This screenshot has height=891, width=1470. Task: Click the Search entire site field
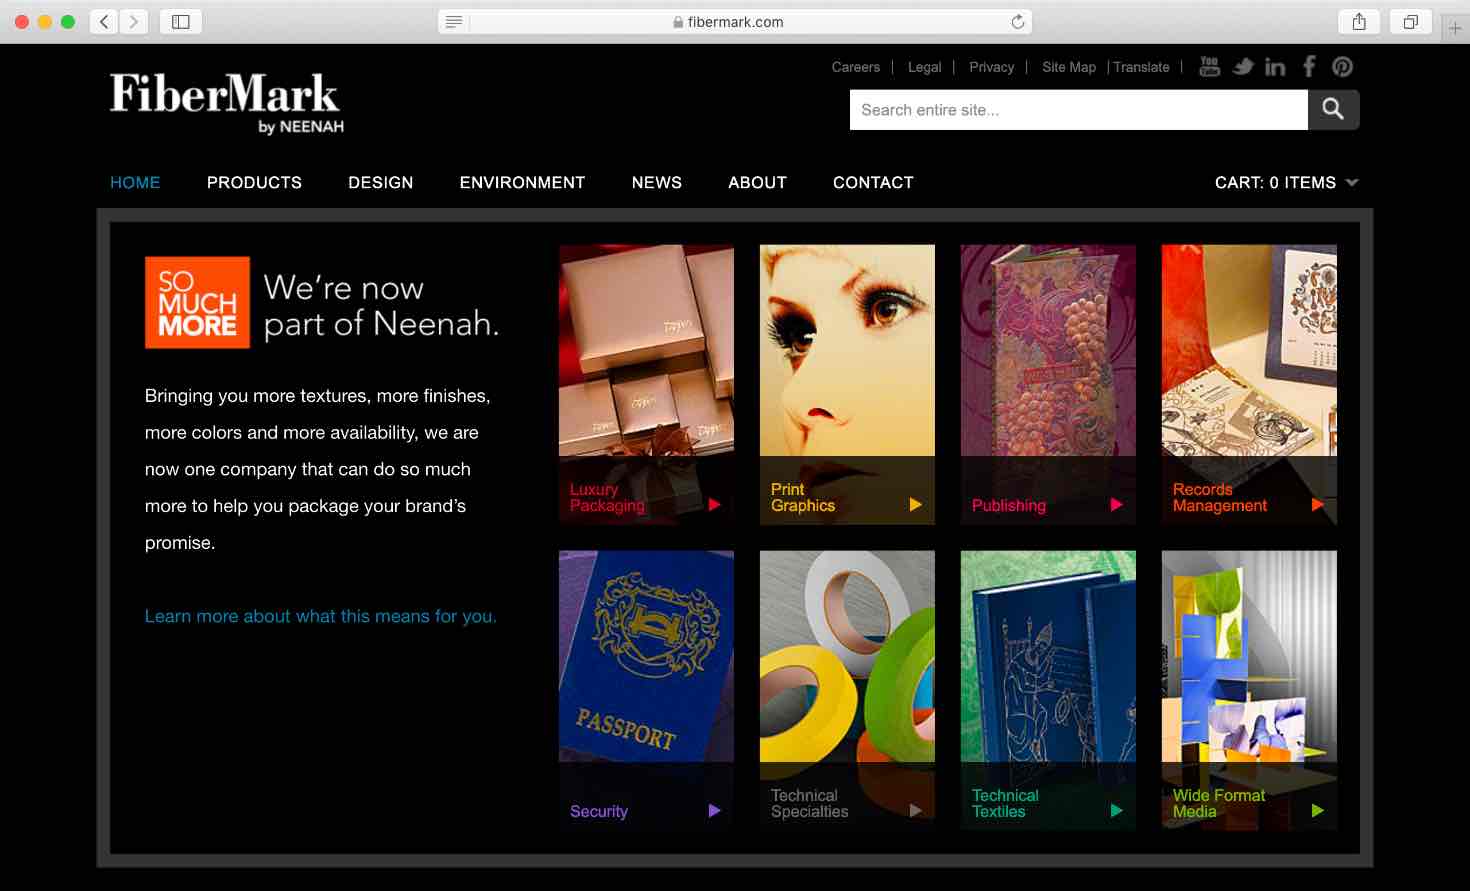[x=1079, y=110]
